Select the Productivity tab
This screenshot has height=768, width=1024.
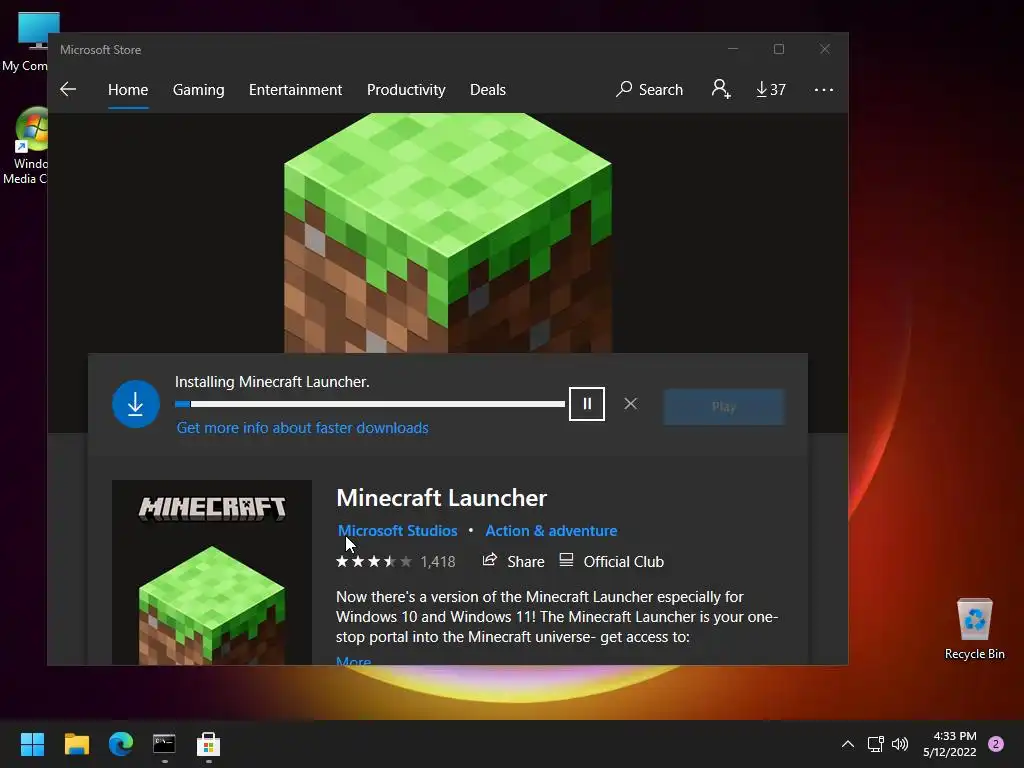pyautogui.click(x=406, y=89)
